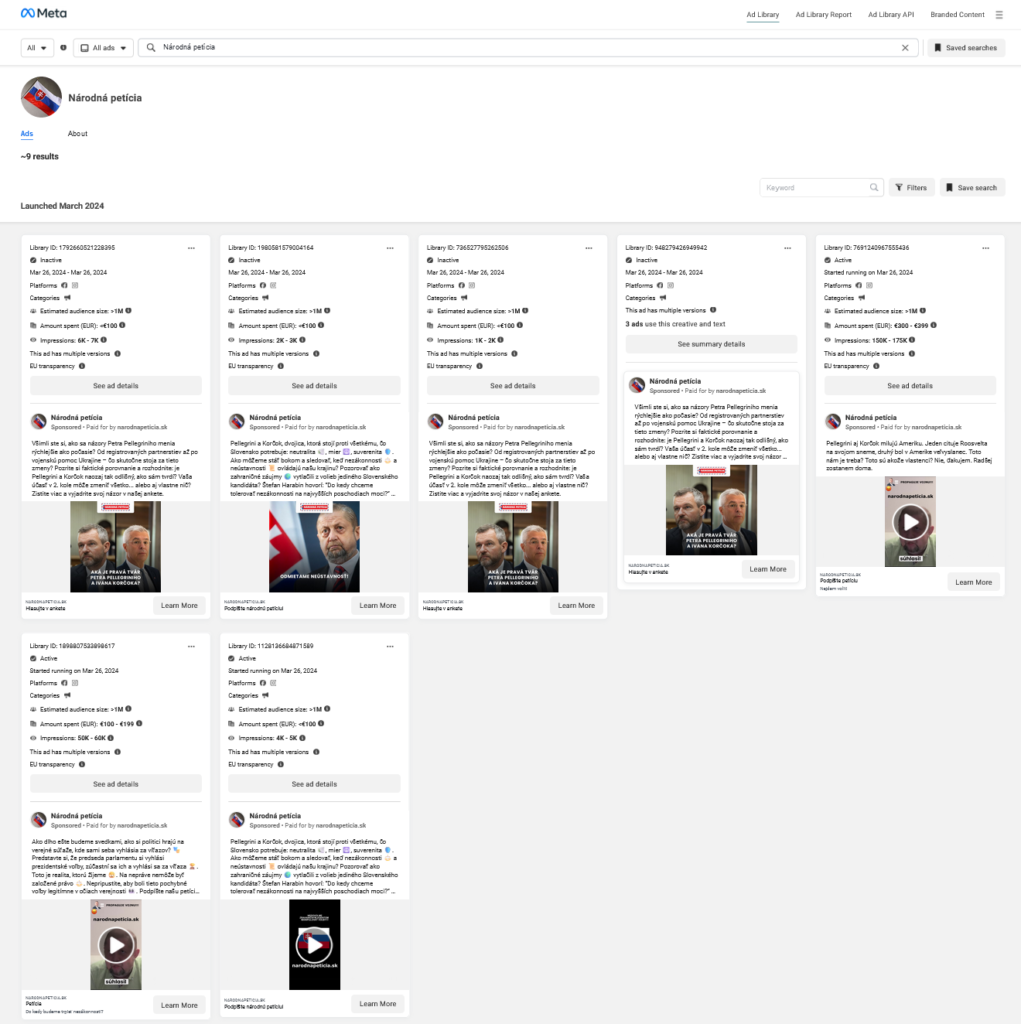The width and height of the screenshot is (1021, 1024).
Task: Click the Facebook platform icon on the 2K - 3K card
Action: click(263, 285)
